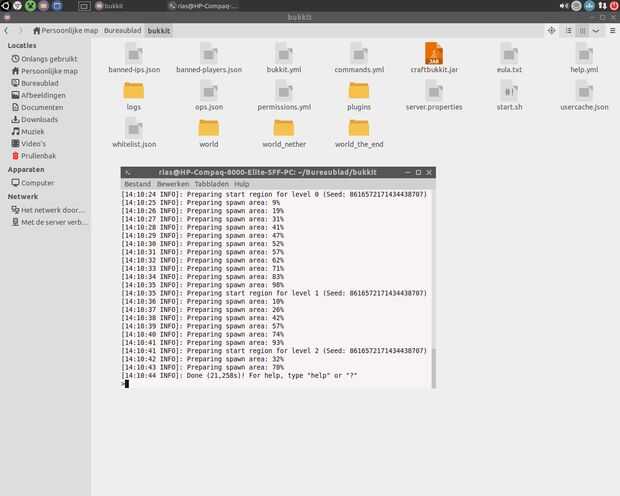Open Bureaublad in sidebar

click(36, 83)
